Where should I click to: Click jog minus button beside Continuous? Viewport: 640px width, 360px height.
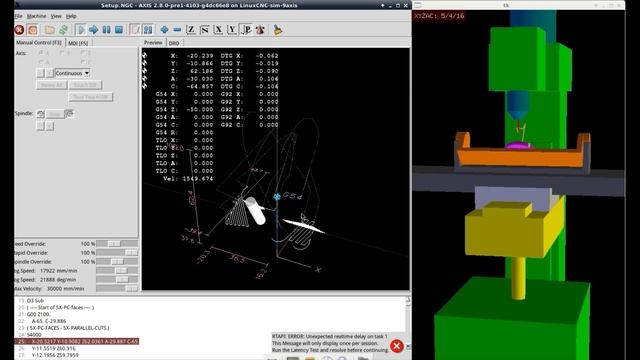pos(40,73)
